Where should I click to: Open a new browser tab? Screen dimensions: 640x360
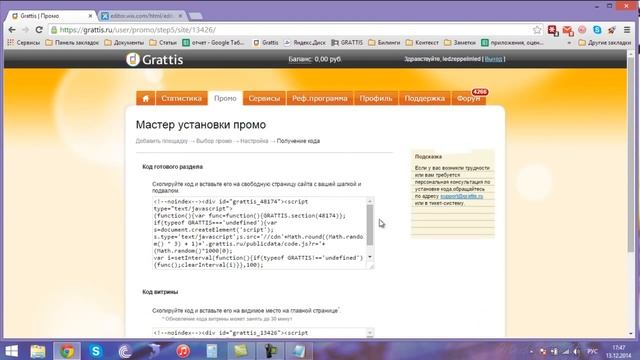[x=196, y=16]
